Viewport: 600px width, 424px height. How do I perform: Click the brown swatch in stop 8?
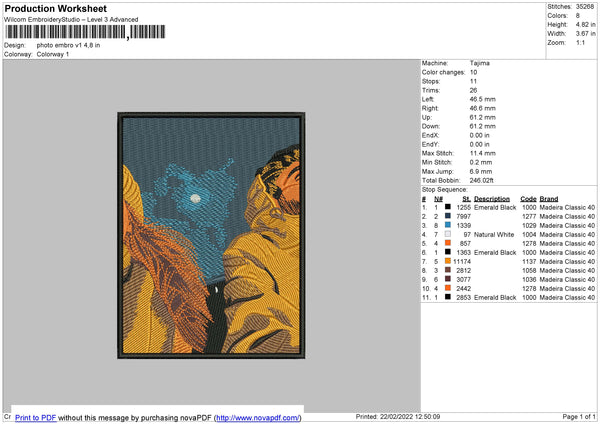[447, 270]
